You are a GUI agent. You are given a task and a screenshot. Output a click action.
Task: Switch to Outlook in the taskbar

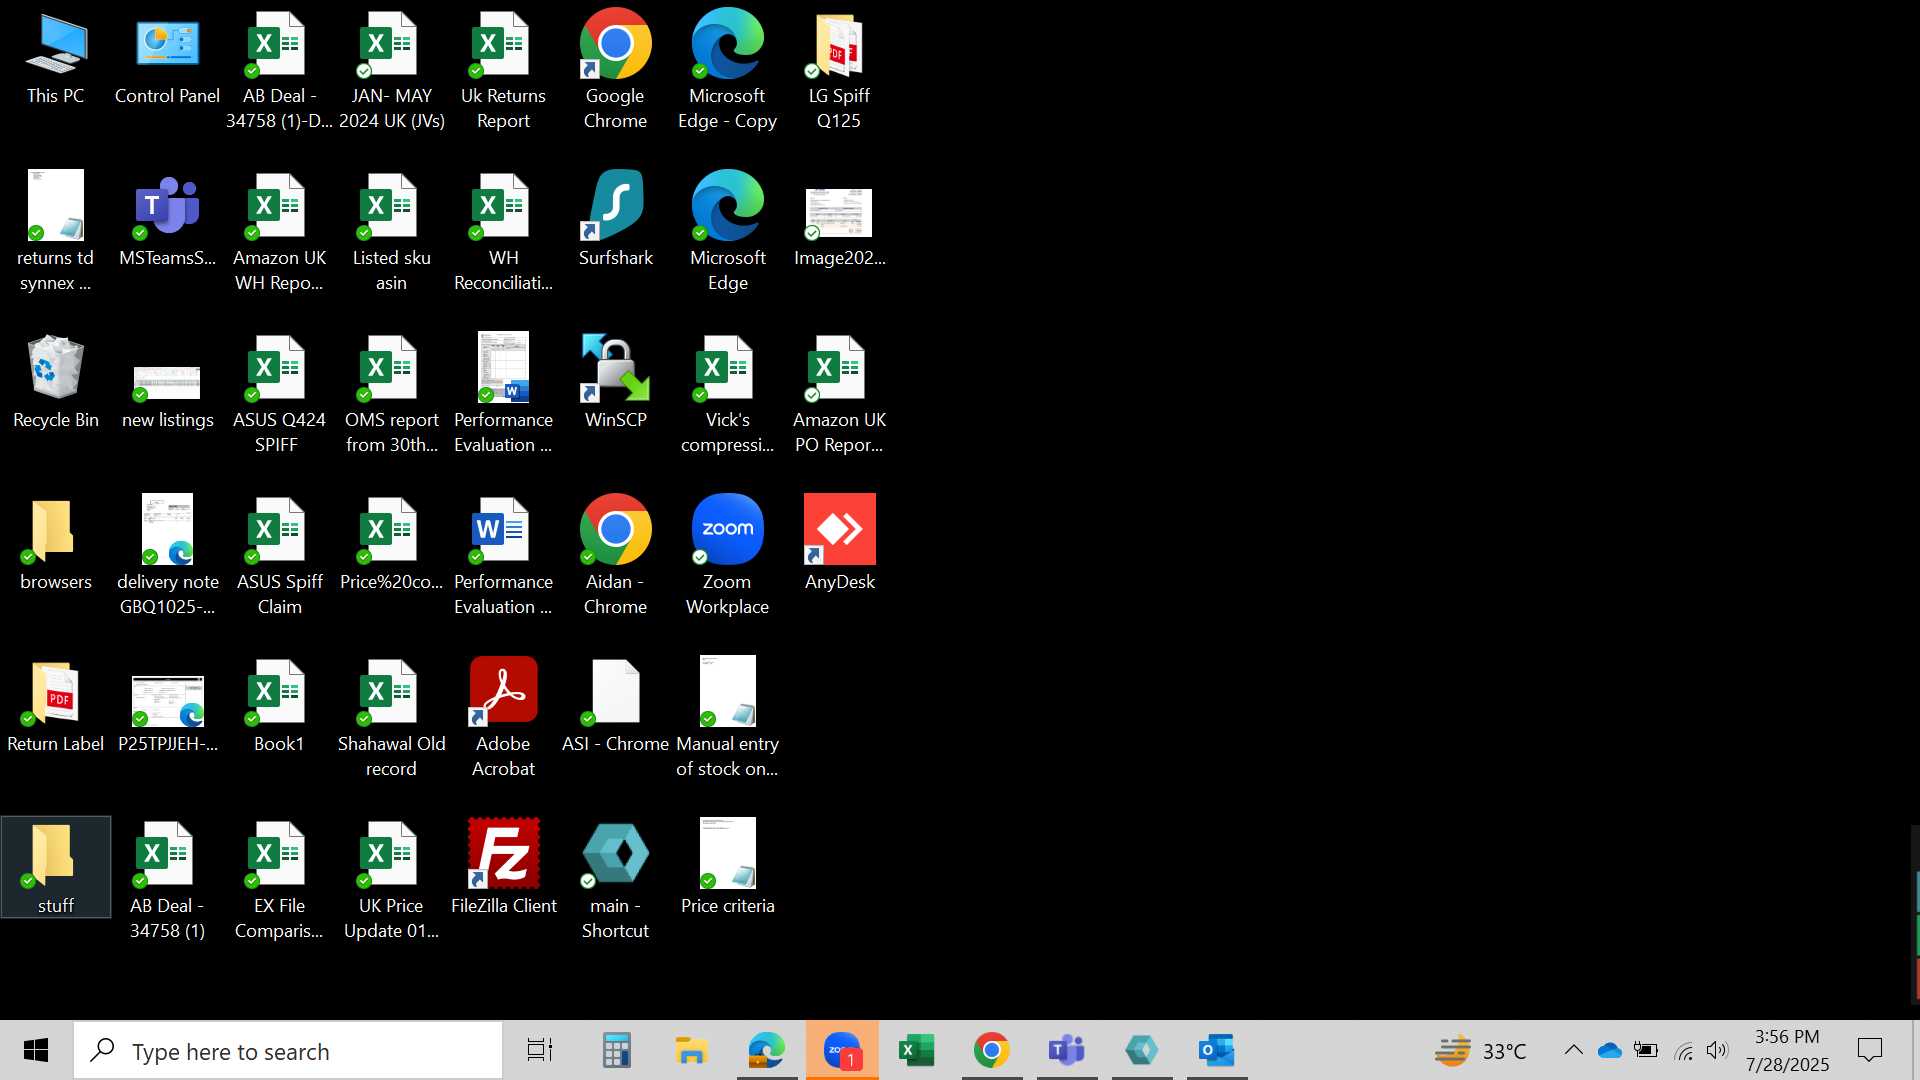tap(1217, 1050)
